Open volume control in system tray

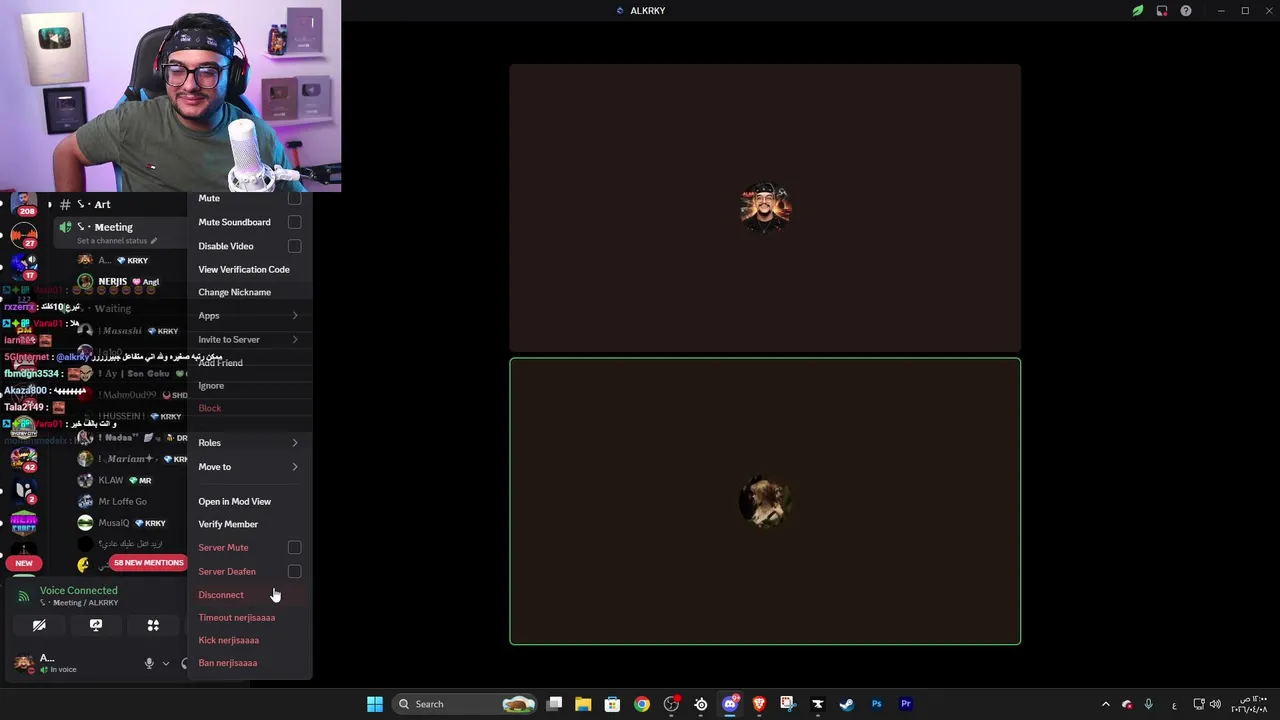[x=1215, y=704]
